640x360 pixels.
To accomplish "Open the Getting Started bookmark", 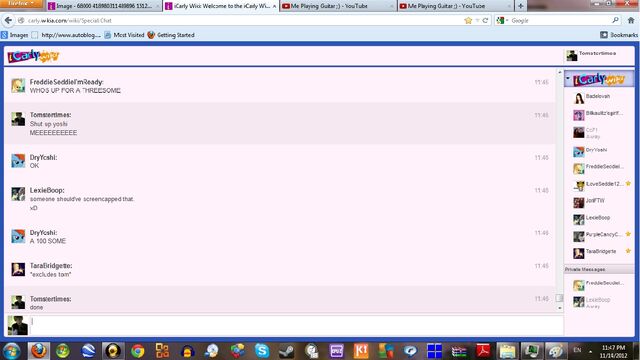I will click(x=171, y=35).
